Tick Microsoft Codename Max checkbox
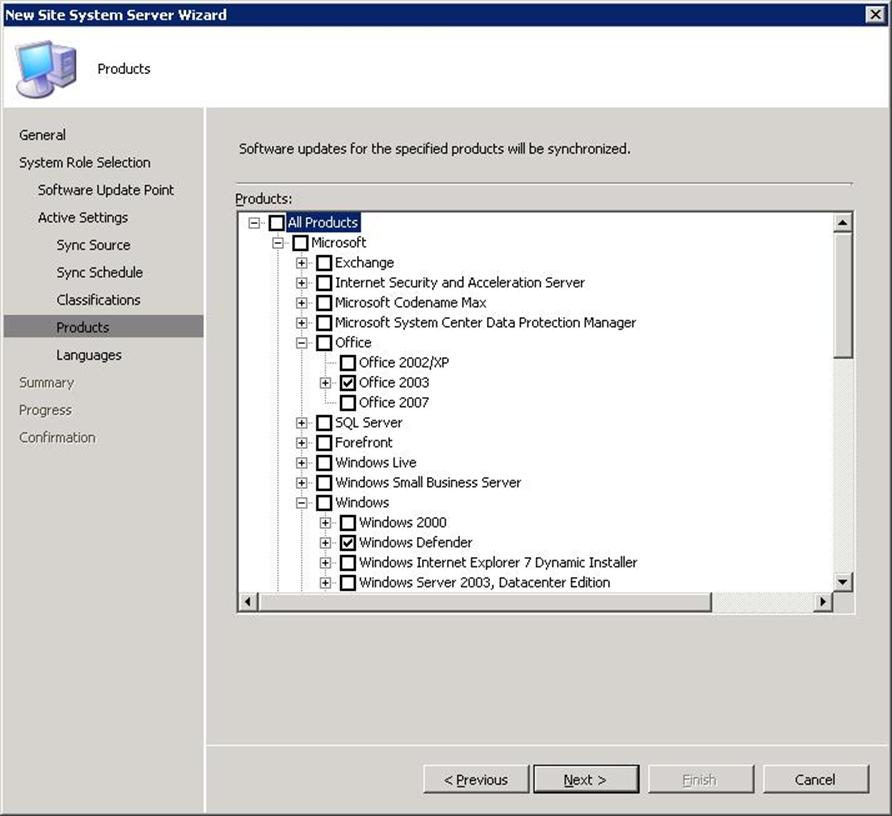This screenshot has width=892, height=816. 324,303
